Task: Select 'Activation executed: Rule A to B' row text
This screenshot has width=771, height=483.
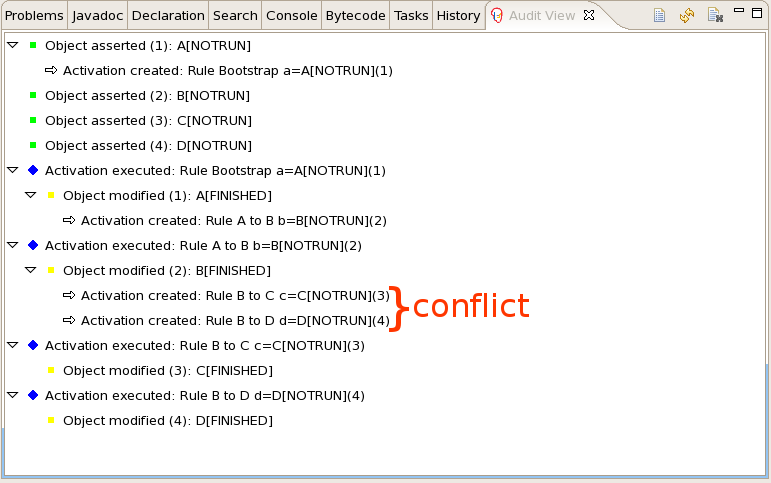Action: pos(203,245)
